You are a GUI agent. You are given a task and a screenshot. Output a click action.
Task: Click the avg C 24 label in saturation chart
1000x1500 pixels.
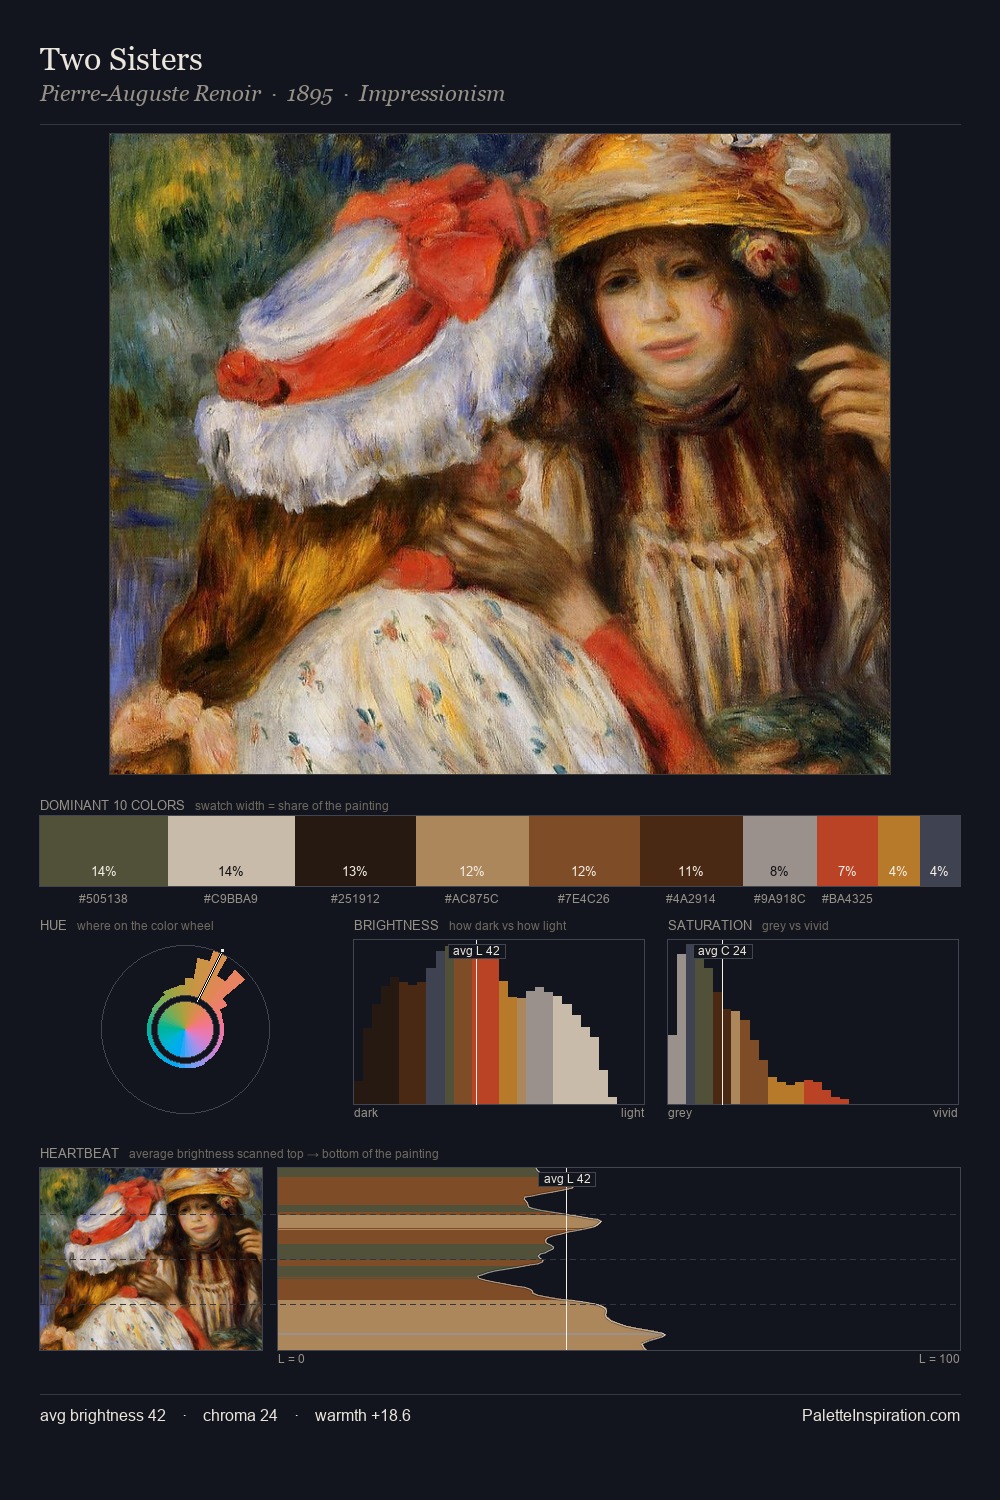click(722, 951)
